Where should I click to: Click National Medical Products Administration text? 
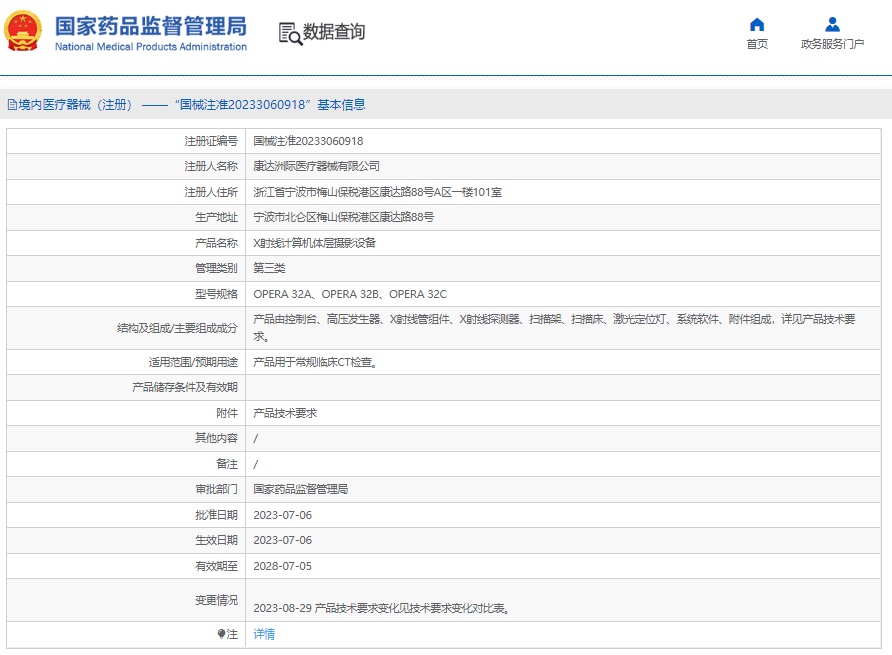(151, 47)
